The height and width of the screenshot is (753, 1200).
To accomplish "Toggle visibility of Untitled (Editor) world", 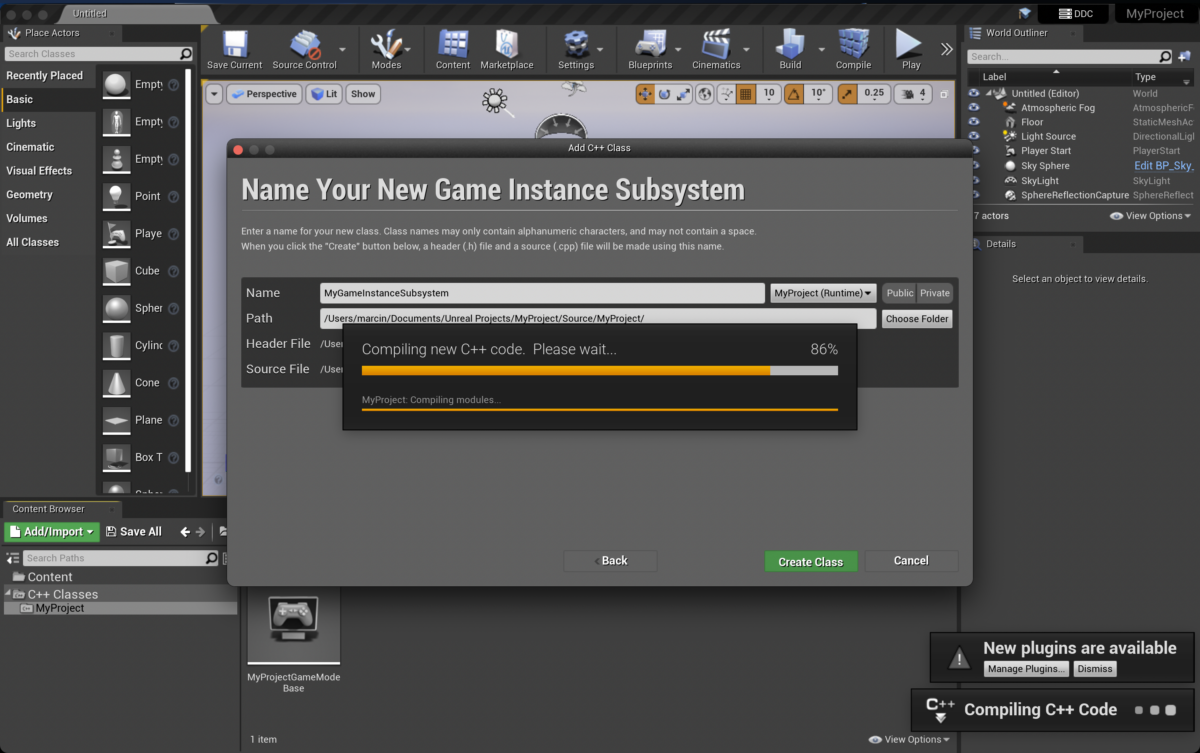I will [974, 93].
